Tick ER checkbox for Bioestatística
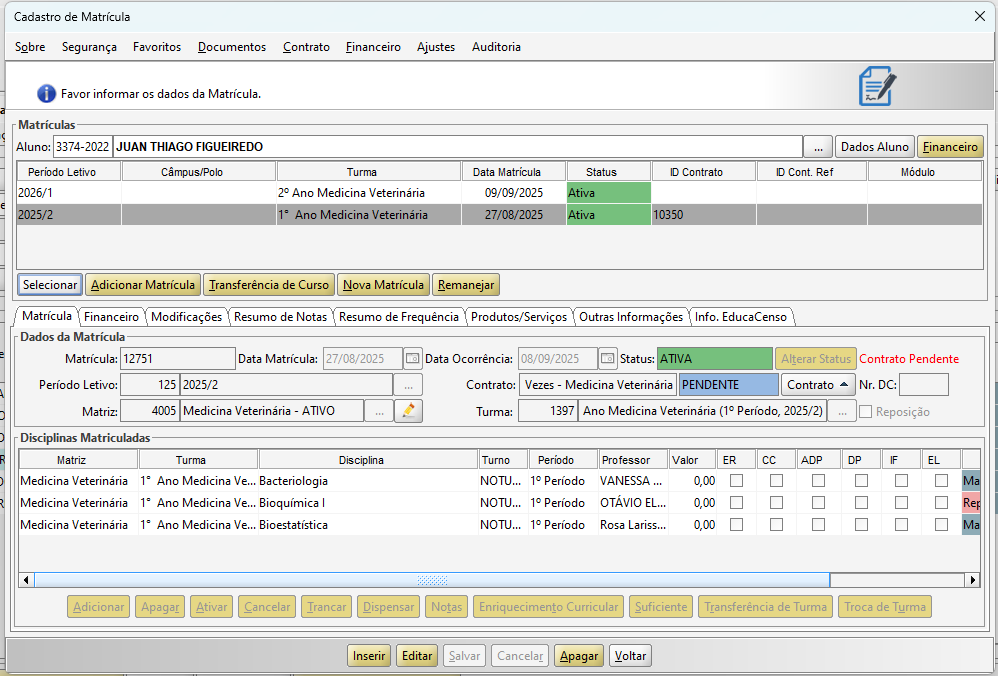The image size is (998, 676). tap(736, 525)
